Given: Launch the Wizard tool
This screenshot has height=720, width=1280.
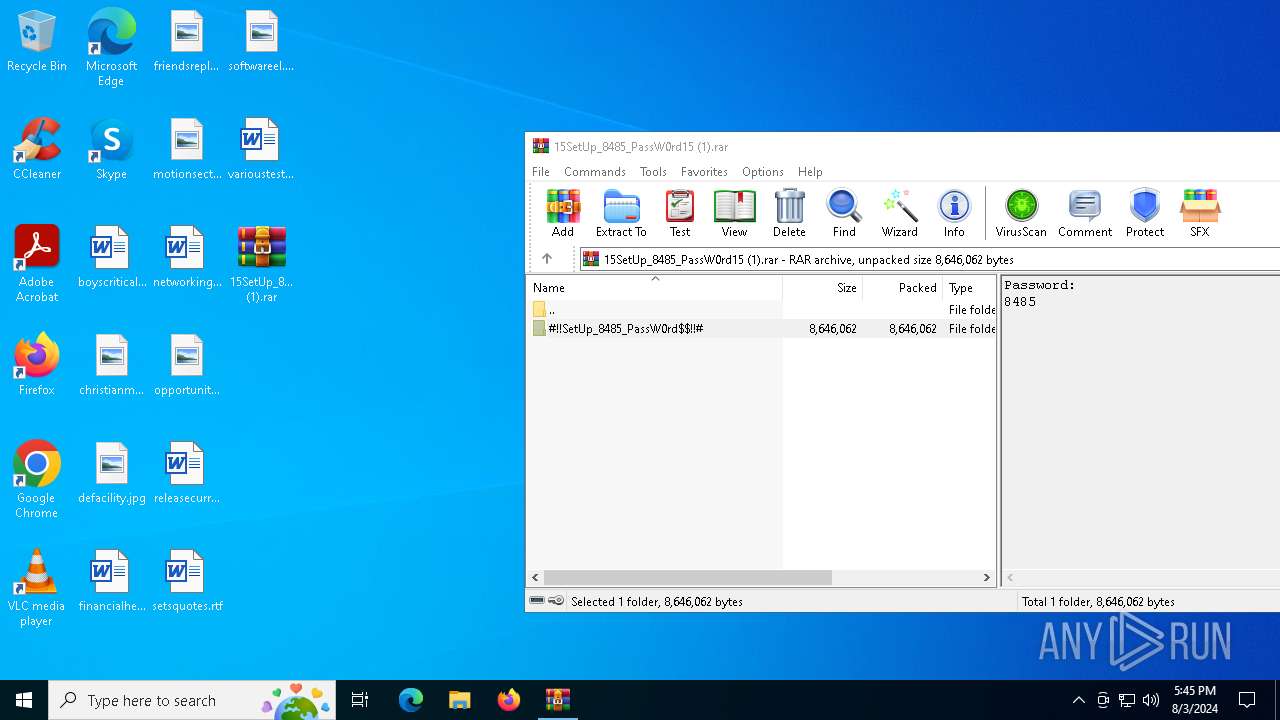Looking at the screenshot, I should tap(899, 214).
